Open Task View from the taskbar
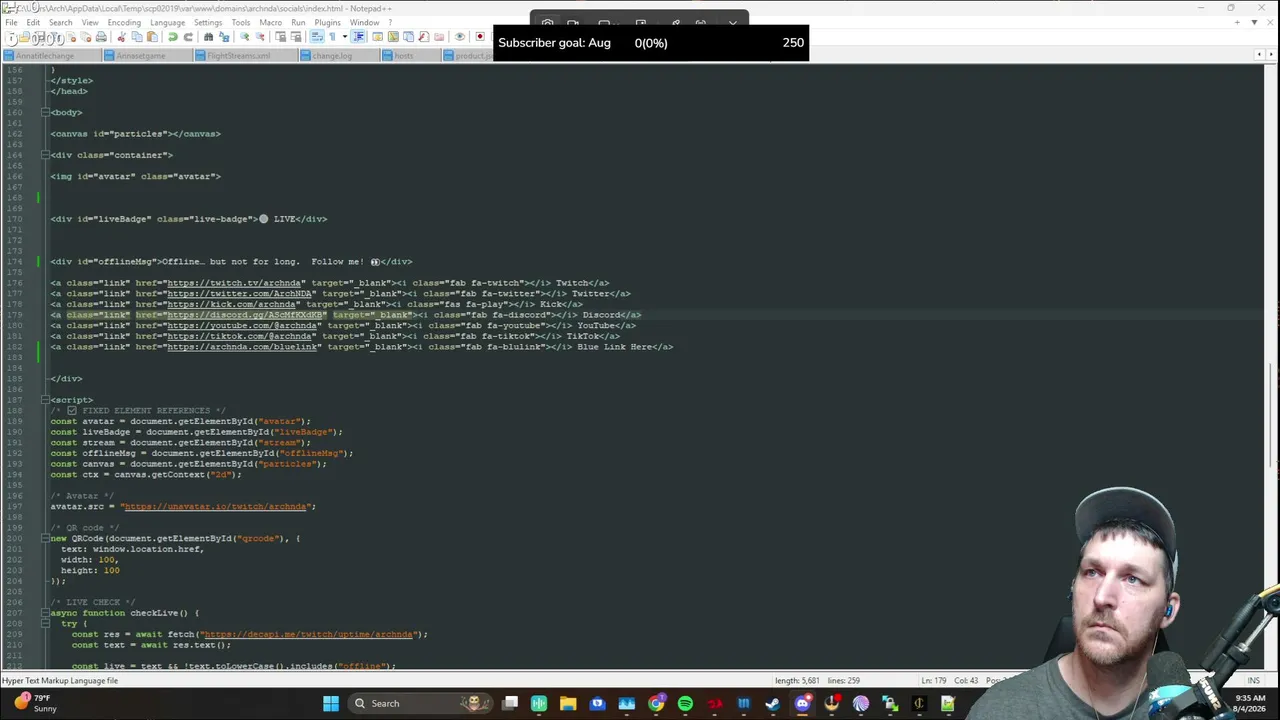Viewport: 1280px width, 720px height. click(510, 703)
